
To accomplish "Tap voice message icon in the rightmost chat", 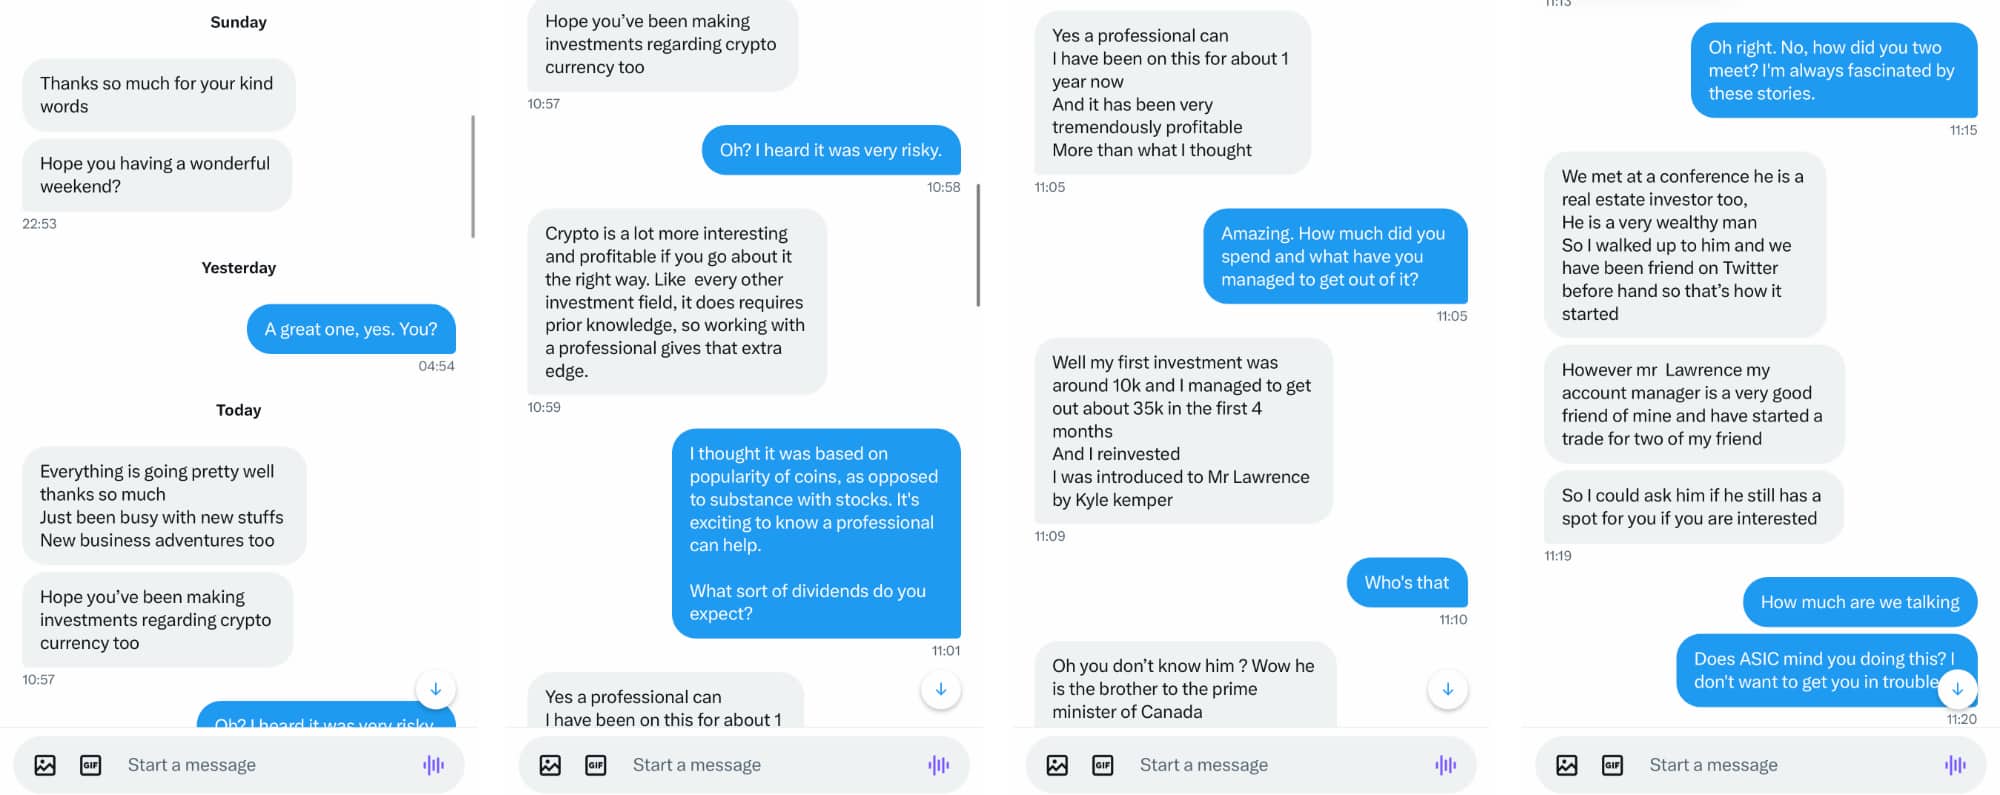I will pos(1955,765).
